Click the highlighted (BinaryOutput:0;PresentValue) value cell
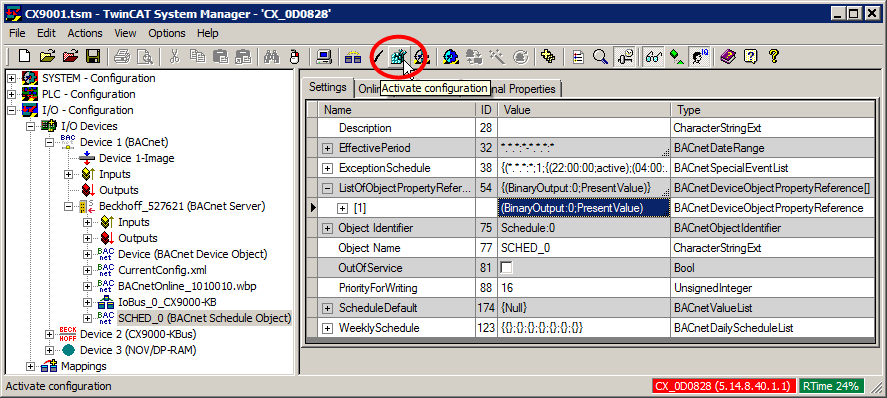This screenshot has width=887, height=398. pyautogui.click(x=584, y=208)
